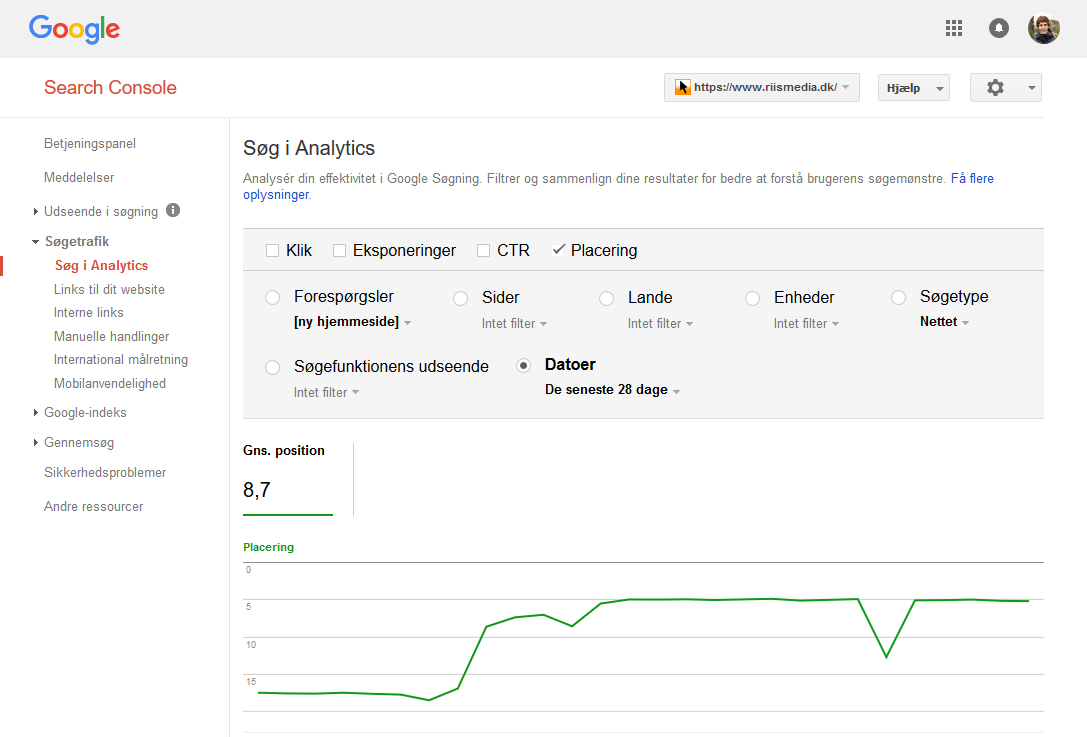Expand the Google-indeks section
This screenshot has width=1087, height=737.
click(35, 413)
